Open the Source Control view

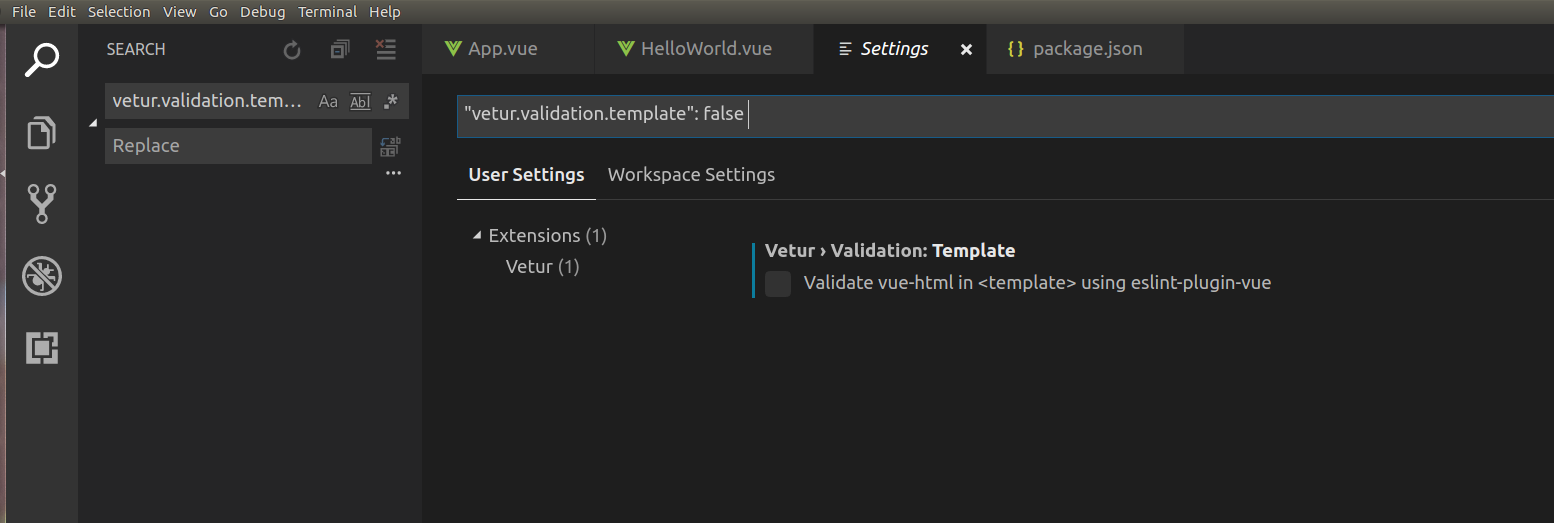click(x=41, y=204)
